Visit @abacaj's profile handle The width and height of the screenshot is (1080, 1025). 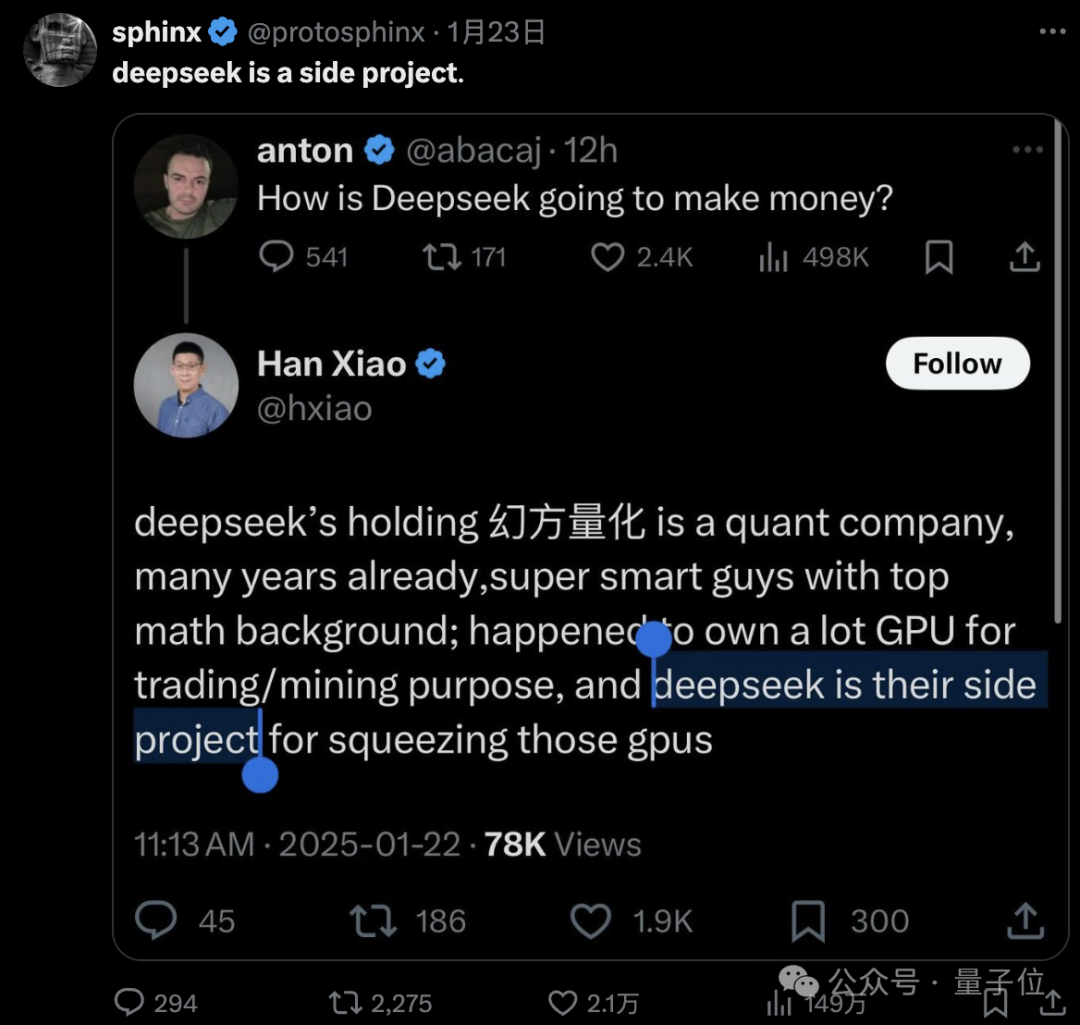tap(475, 150)
